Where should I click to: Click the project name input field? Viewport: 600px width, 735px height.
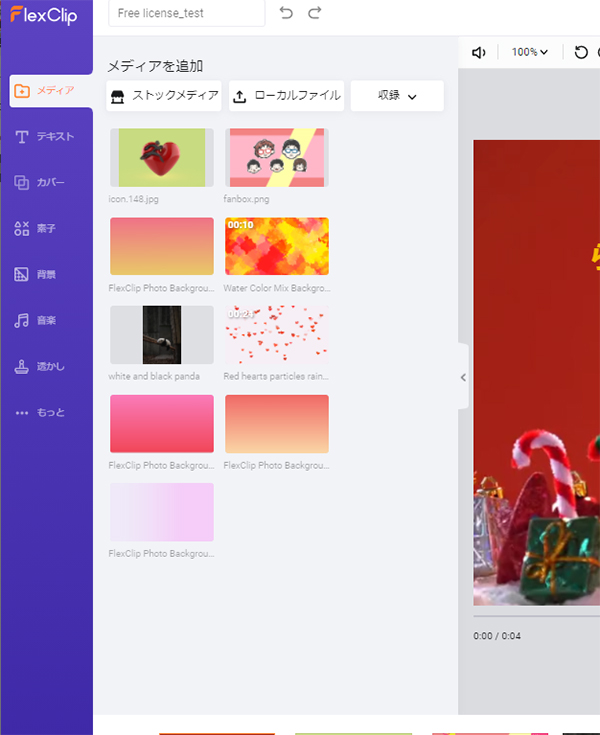click(x=186, y=13)
